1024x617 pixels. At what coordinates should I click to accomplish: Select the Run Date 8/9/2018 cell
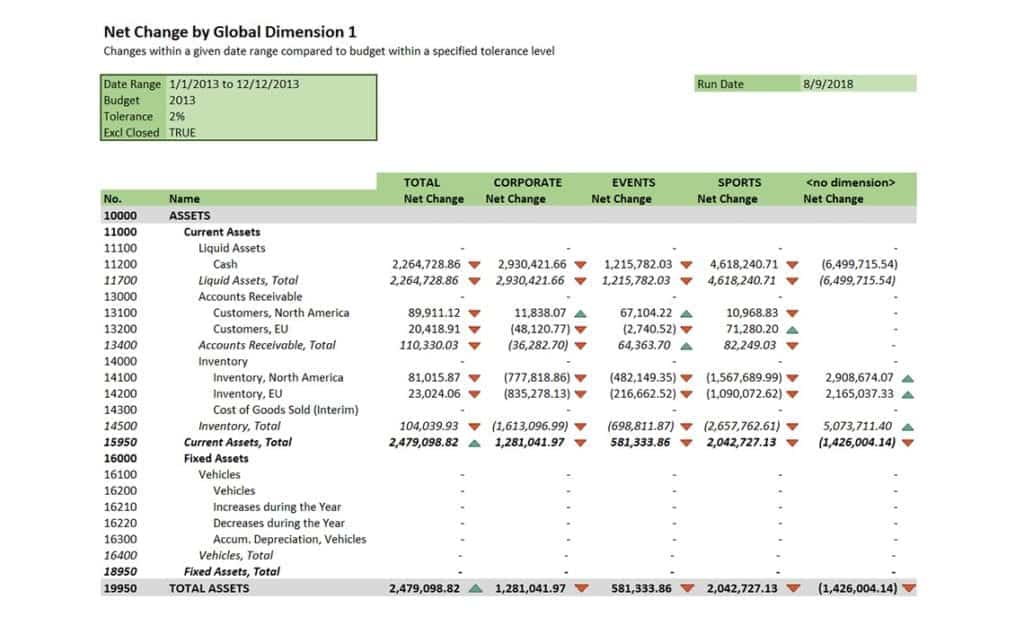pyautogui.click(x=857, y=84)
